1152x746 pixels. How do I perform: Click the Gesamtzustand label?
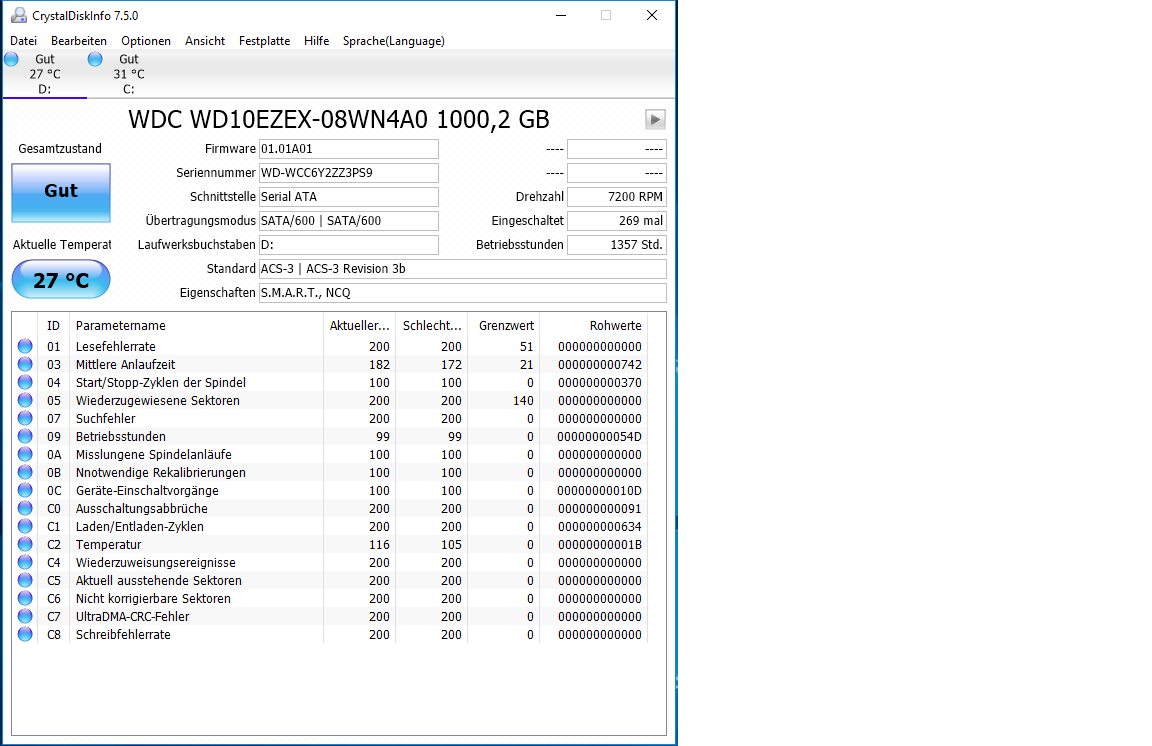pyautogui.click(x=60, y=148)
